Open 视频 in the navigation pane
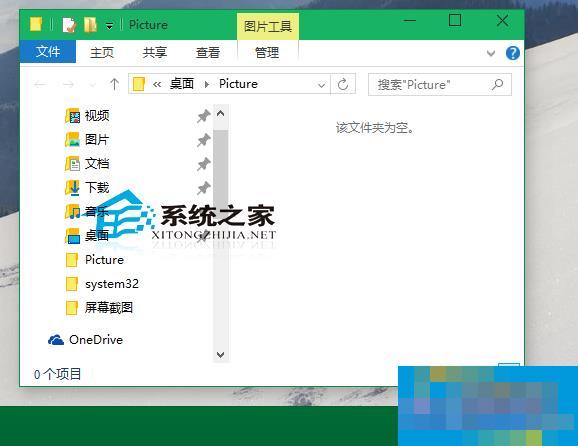The height and width of the screenshot is (446, 578). click(97, 116)
